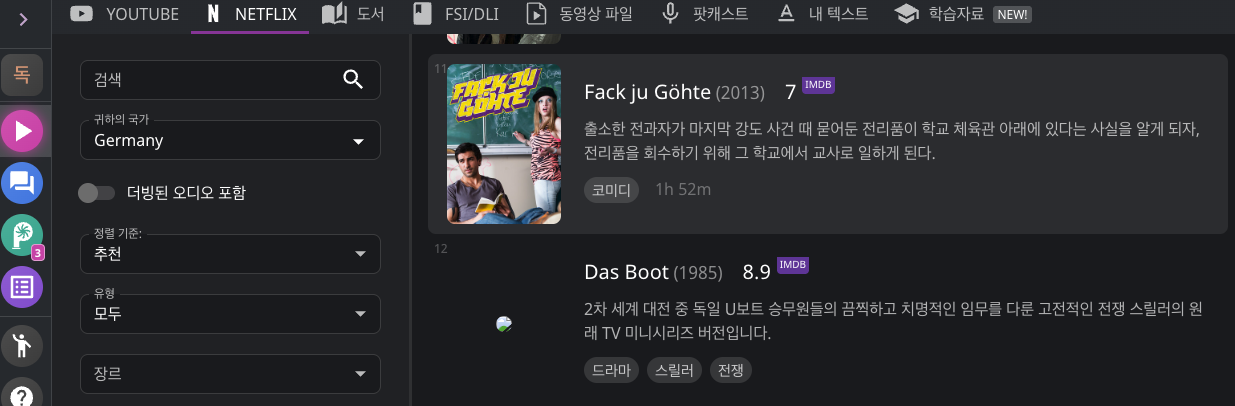Open the 내 텍스트 tab
The image size is (1235, 406).
[x=822, y=14]
